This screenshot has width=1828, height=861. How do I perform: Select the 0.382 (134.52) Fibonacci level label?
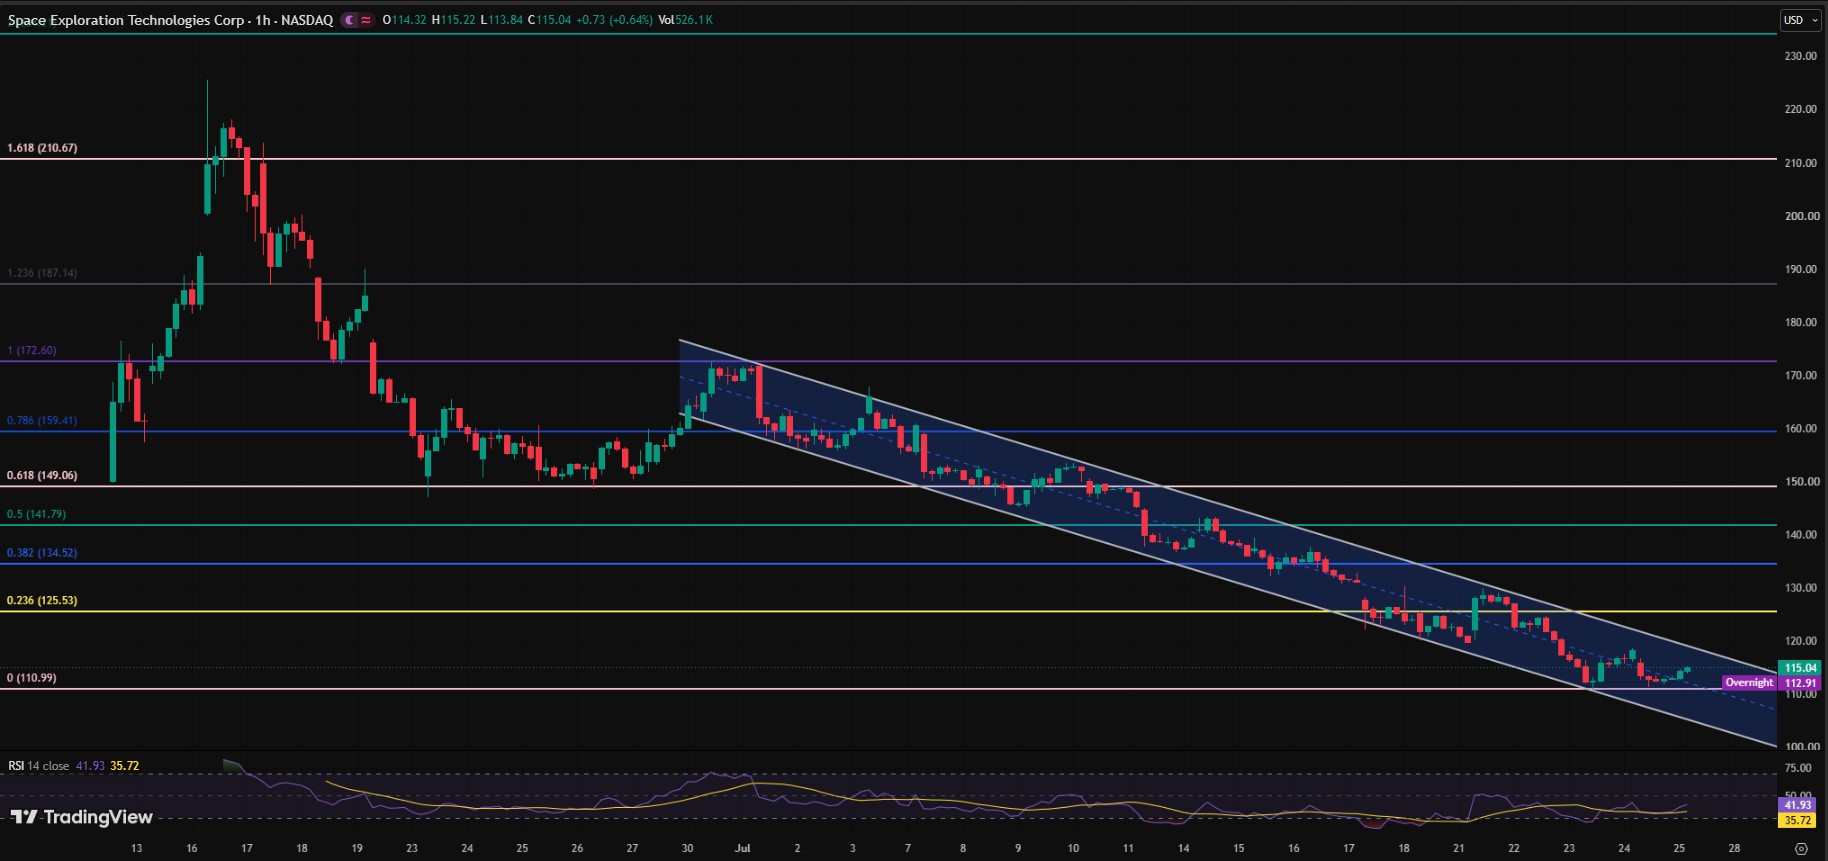pyautogui.click(x=42, y=553)
